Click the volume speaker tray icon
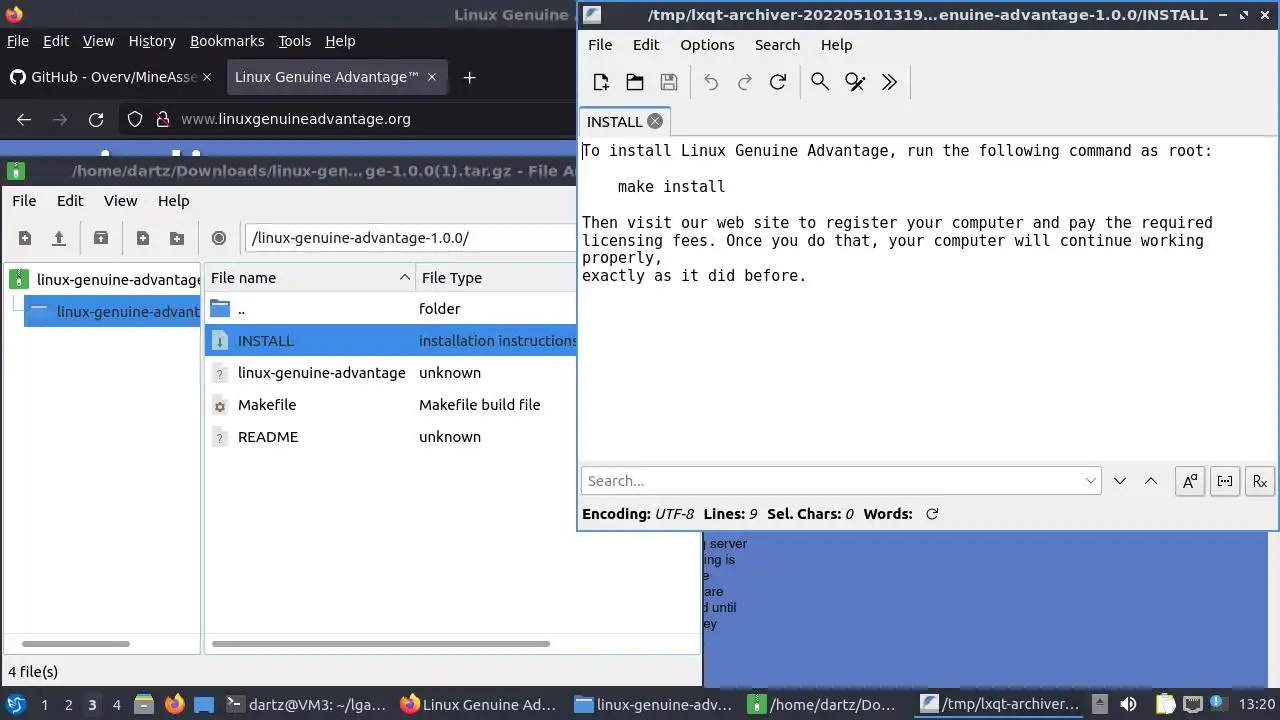 (x=1128, y=705)
